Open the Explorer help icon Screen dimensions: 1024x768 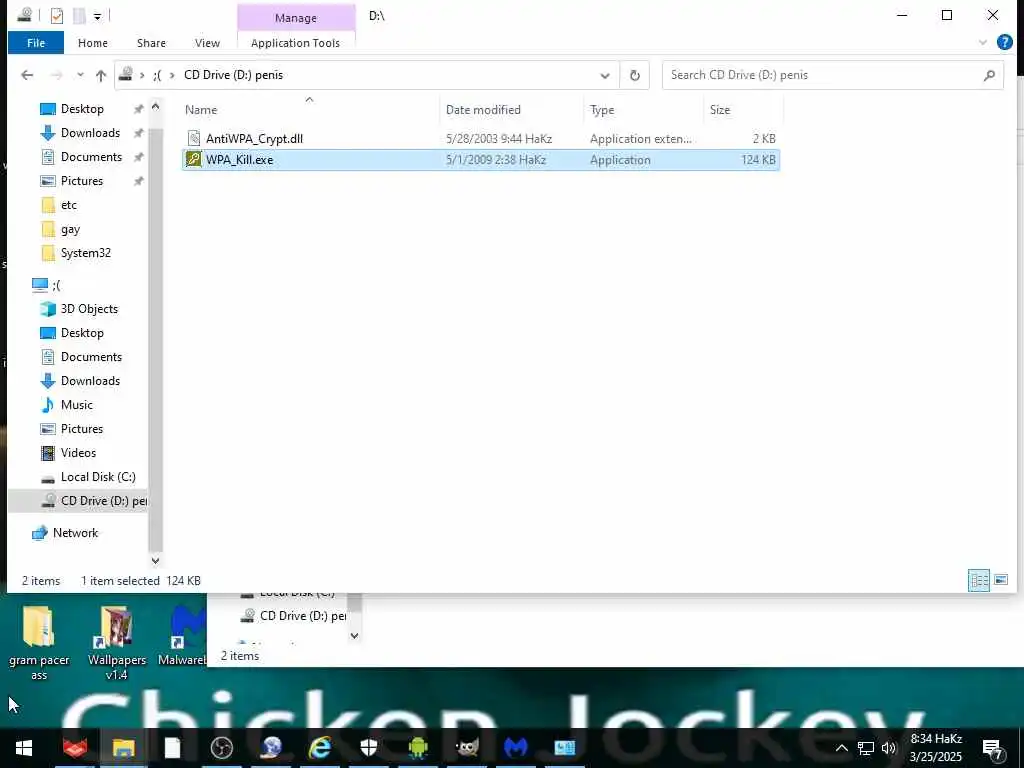coord(1004,42)
